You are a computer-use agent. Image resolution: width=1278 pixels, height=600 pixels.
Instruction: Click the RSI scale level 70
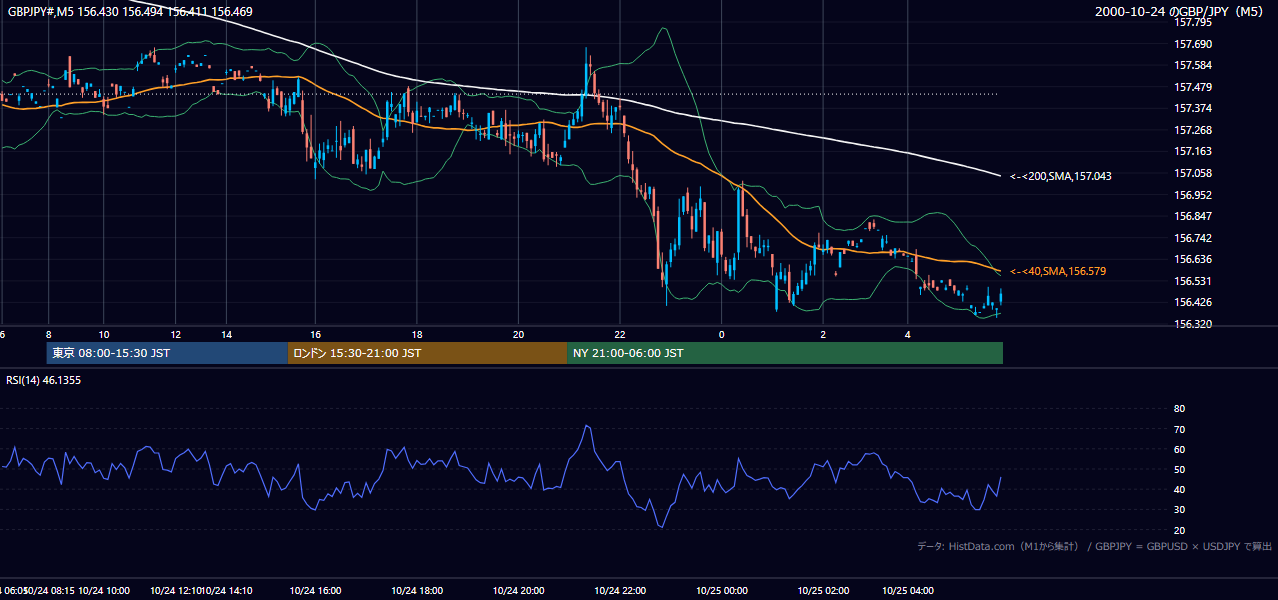tap(1179, 429)
